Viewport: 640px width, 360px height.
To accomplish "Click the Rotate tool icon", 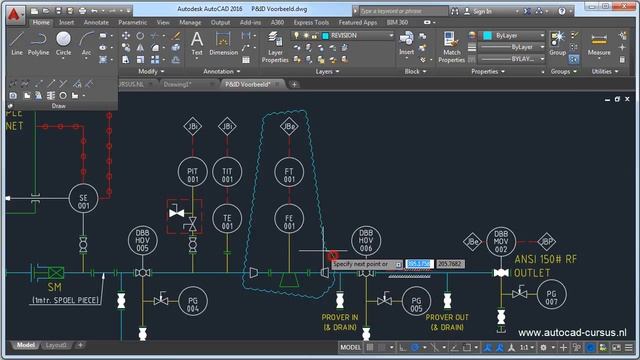I will pyautogui.click(x=140, y=36).
